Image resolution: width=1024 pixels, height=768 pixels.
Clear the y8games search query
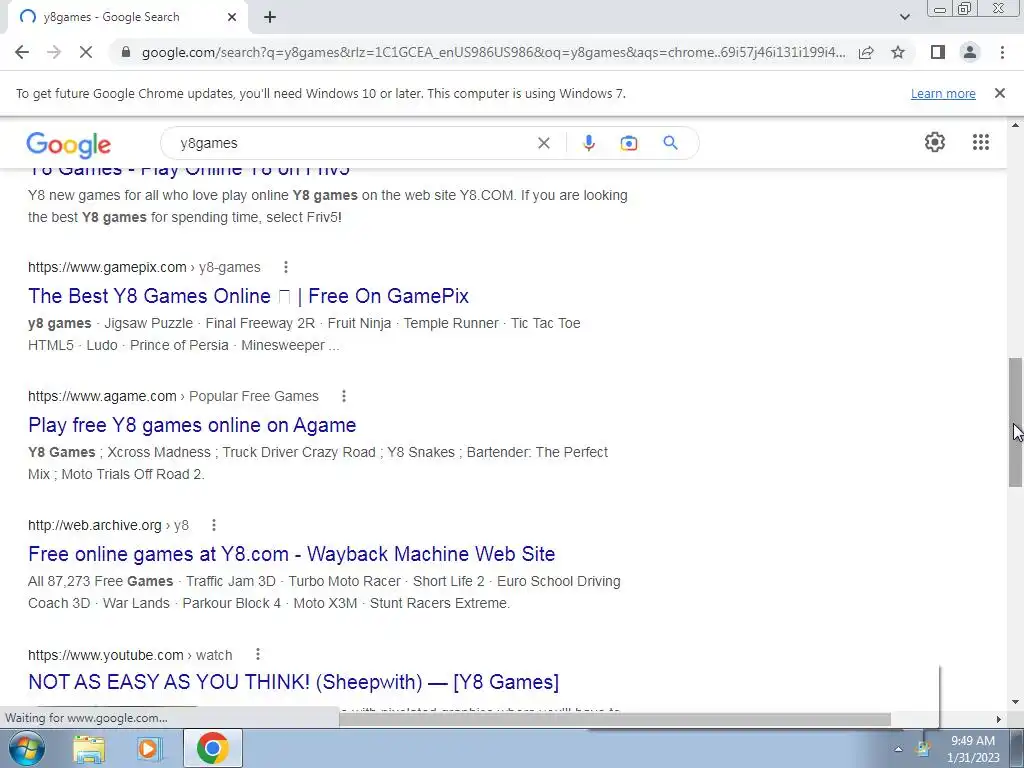(x=543, y=143)
